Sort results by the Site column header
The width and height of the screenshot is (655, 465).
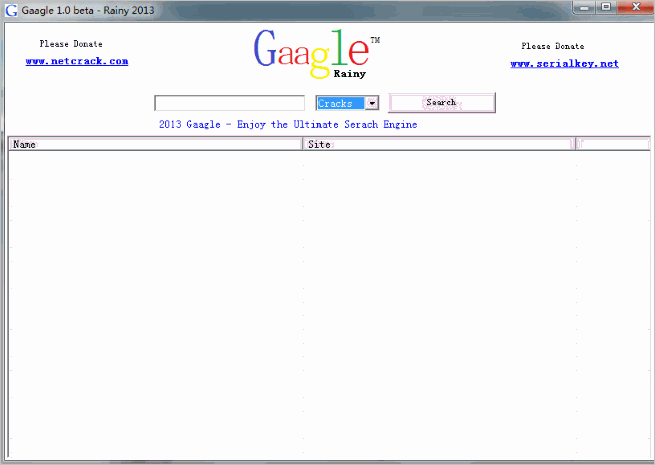coord(439,144)
